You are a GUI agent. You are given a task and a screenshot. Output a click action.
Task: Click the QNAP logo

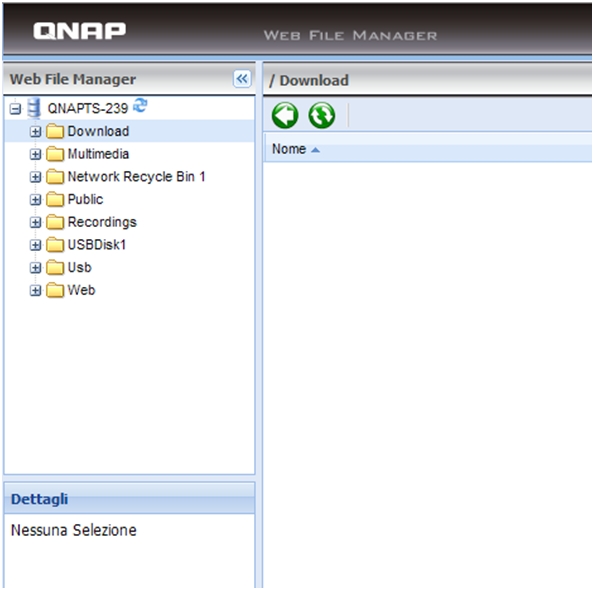pyautogui.click(x=80, y=31)
